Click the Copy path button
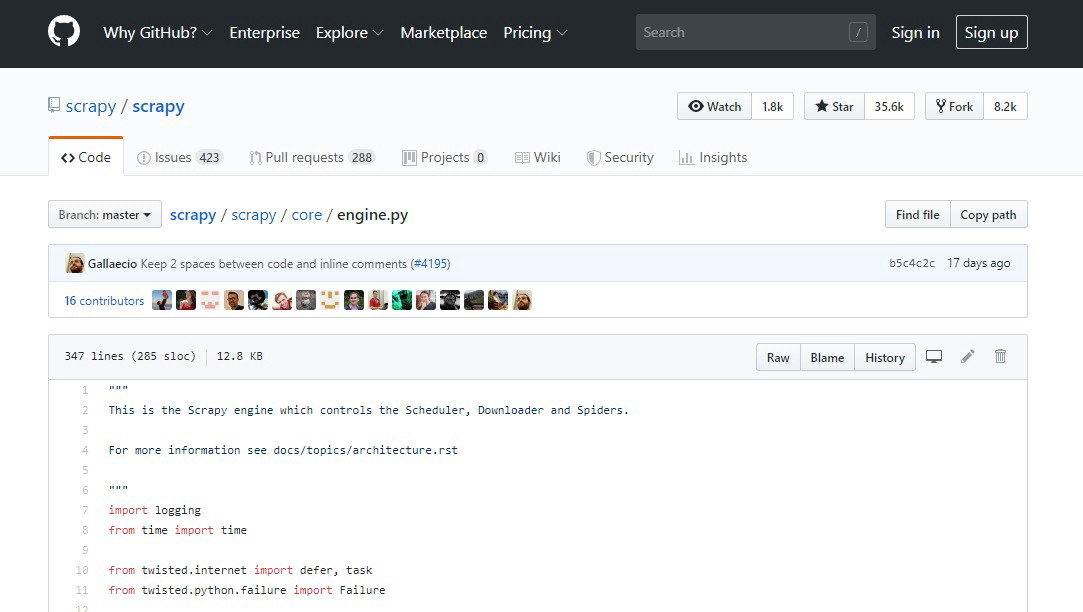 (988, 214)
